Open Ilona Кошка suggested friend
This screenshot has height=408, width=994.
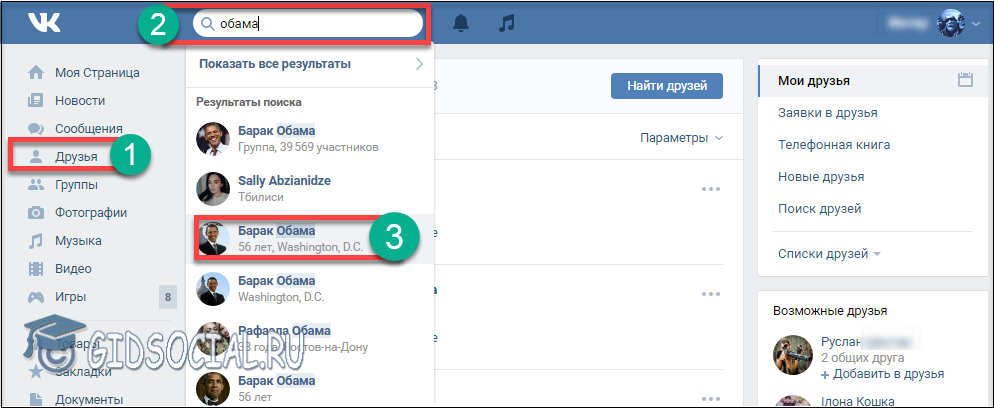tap(858, 401)
